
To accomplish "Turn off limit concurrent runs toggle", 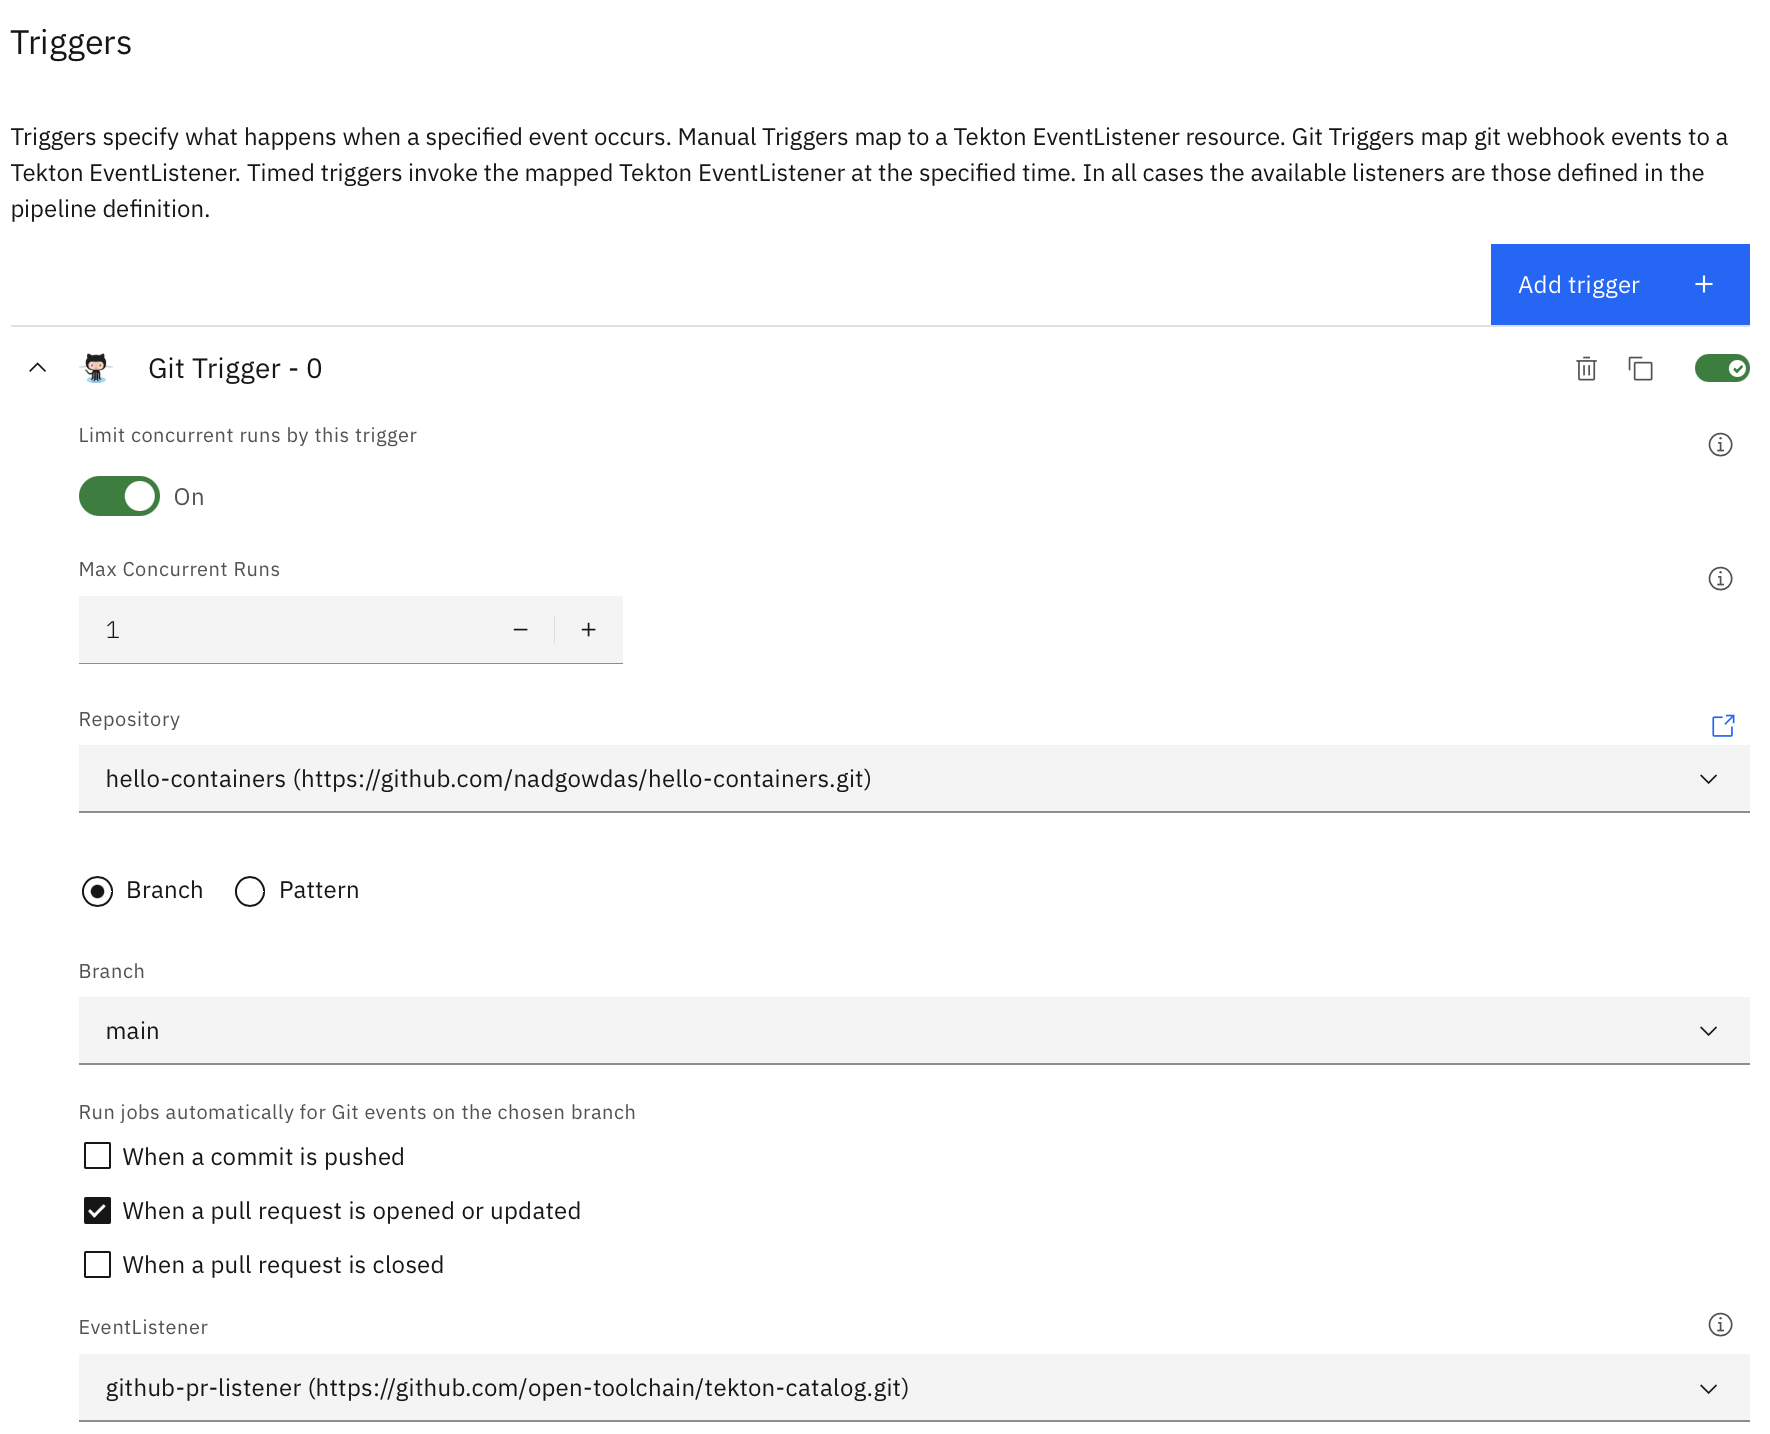I will (x=119, y=496).
